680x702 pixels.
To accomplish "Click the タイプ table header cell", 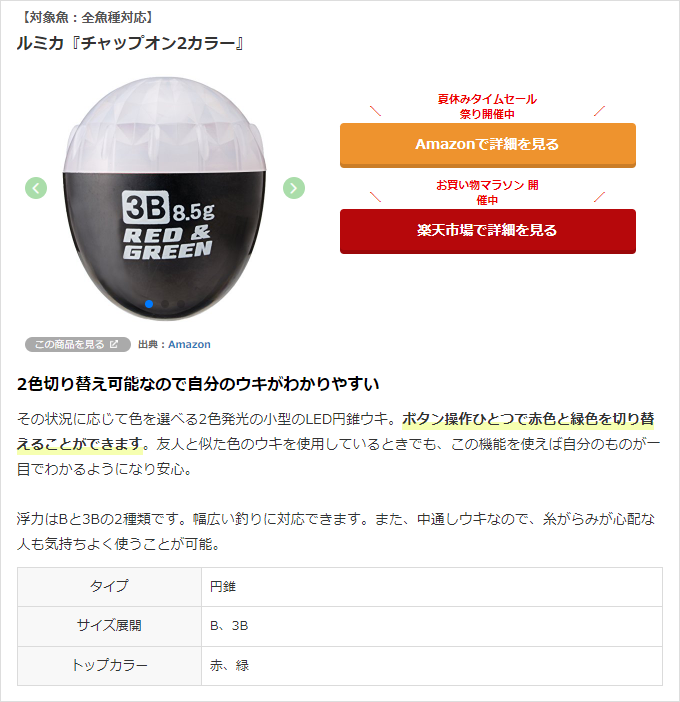I will point(109,586).
